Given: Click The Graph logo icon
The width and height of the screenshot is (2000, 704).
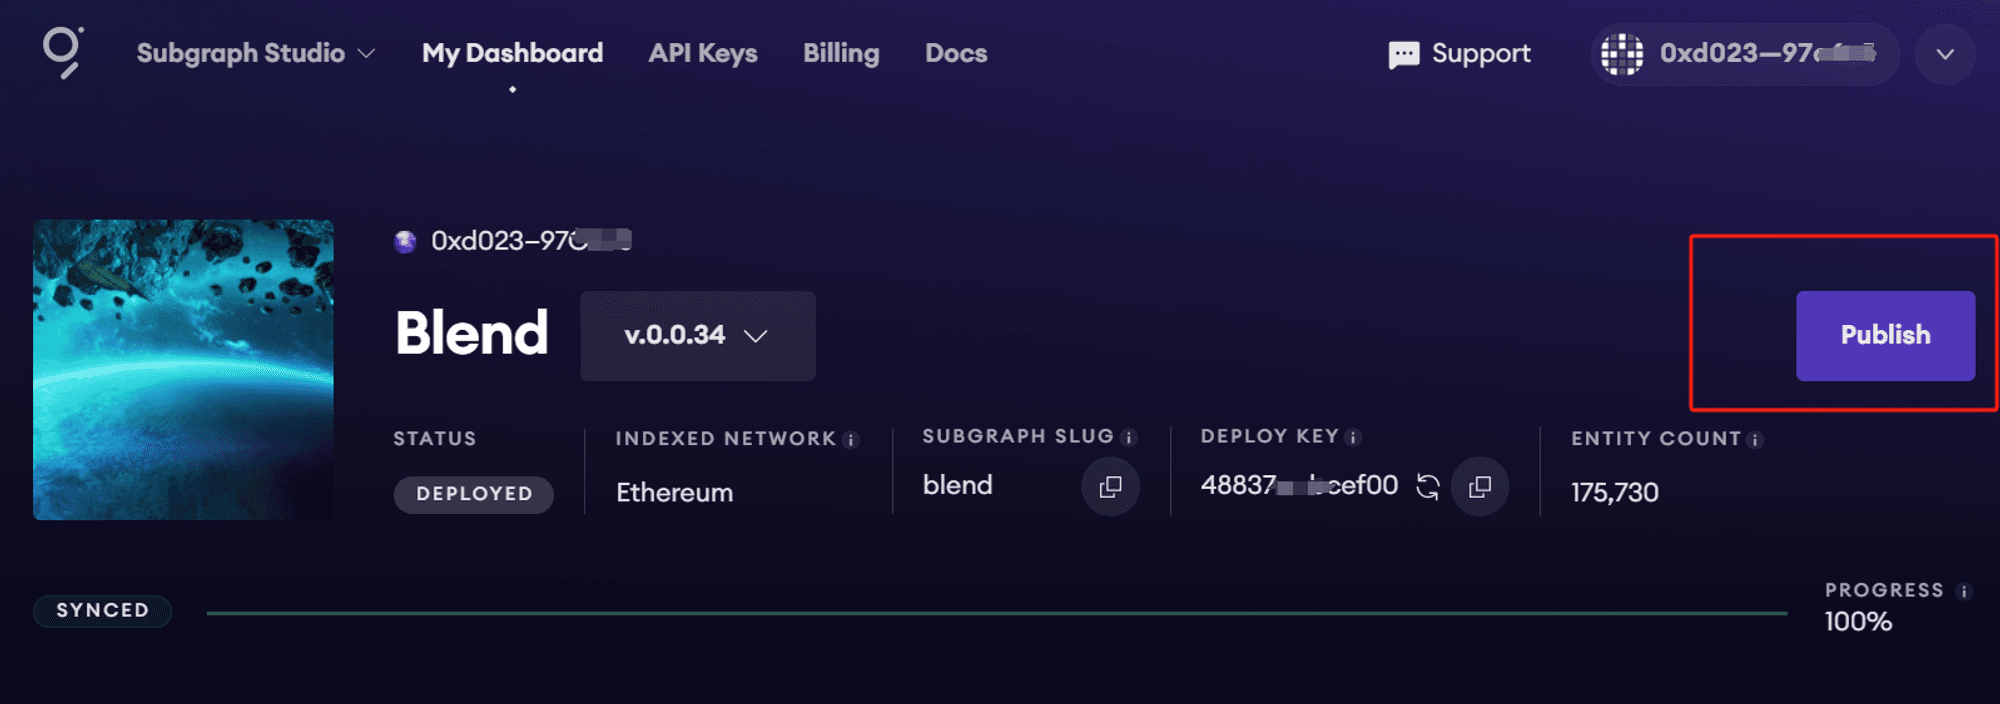Looking at the screenshot, I should (62, 52).
